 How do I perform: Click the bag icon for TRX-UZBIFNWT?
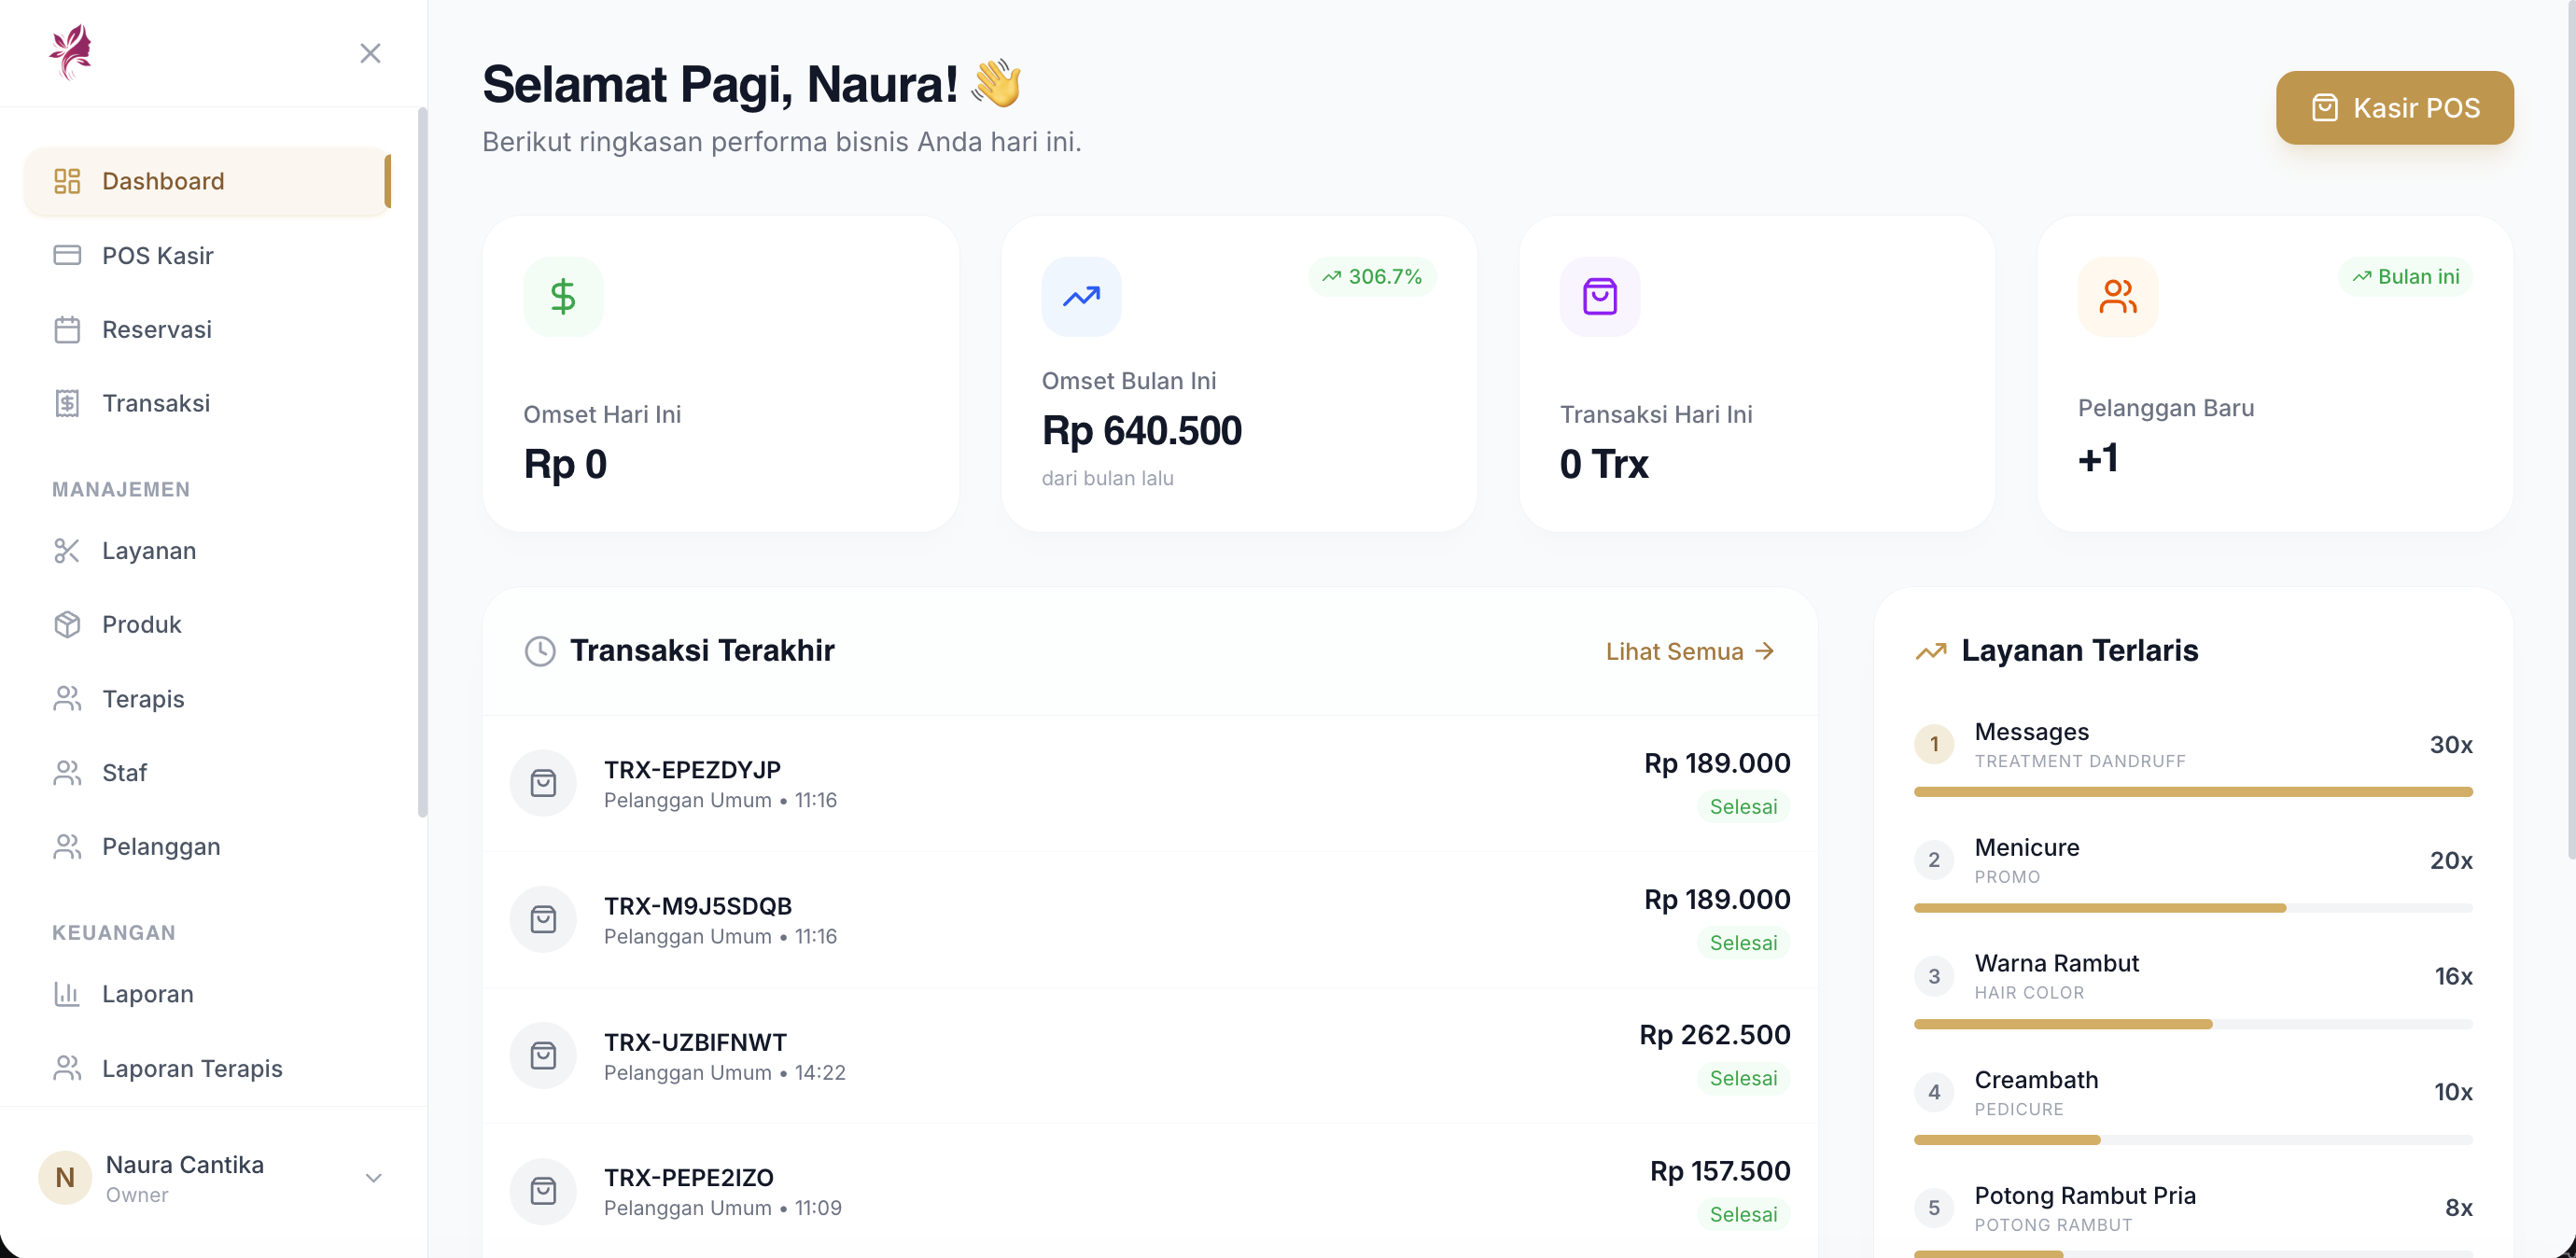click(x=543, y=1055)
